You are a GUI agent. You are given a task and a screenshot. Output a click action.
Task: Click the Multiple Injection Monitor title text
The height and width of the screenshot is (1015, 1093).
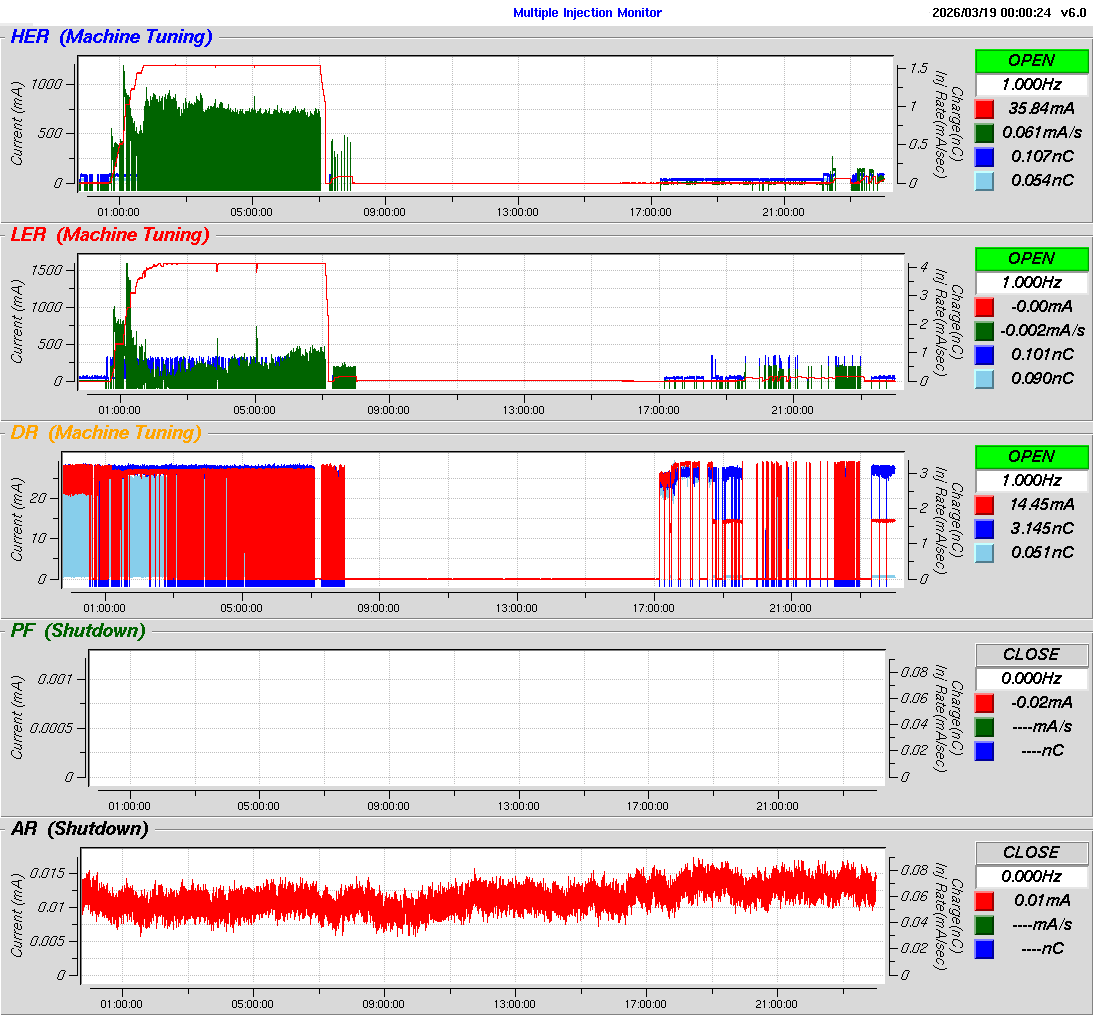coord(587,13)
